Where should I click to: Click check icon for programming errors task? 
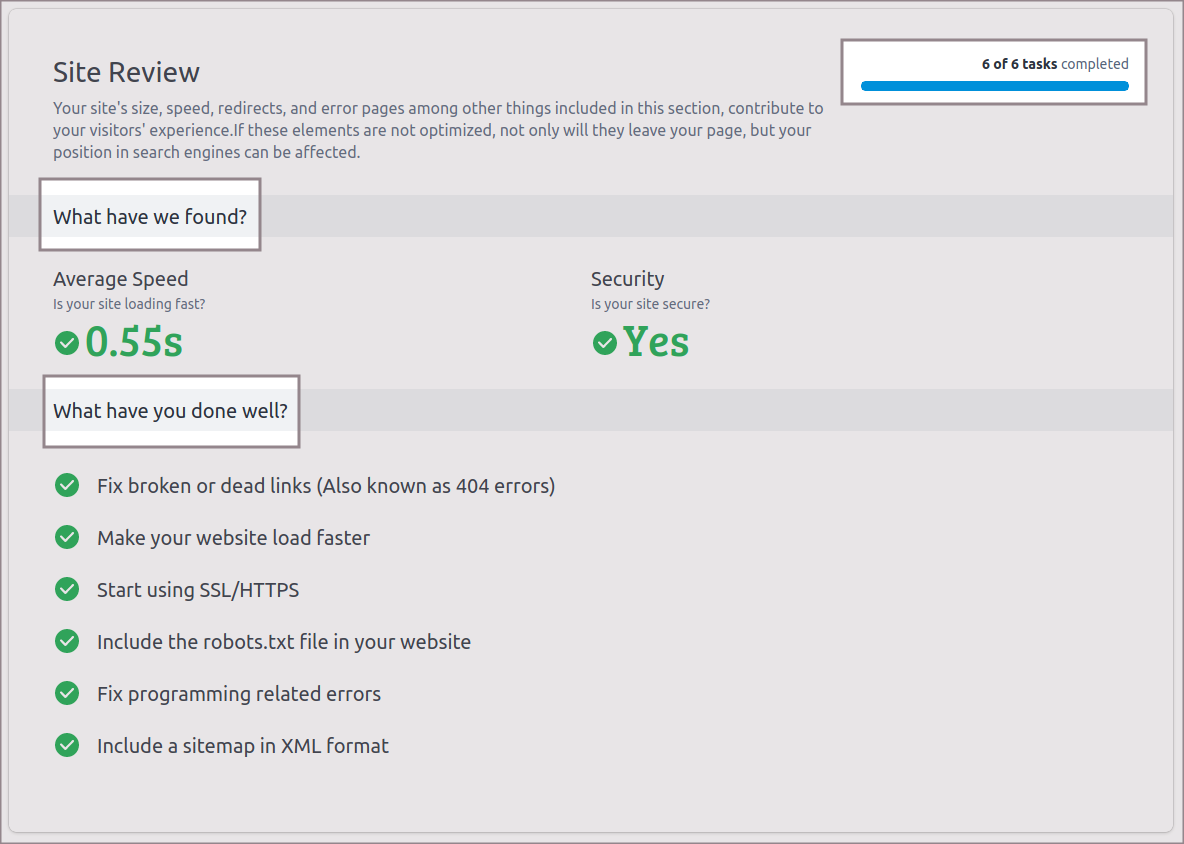(x=67, y=694)
